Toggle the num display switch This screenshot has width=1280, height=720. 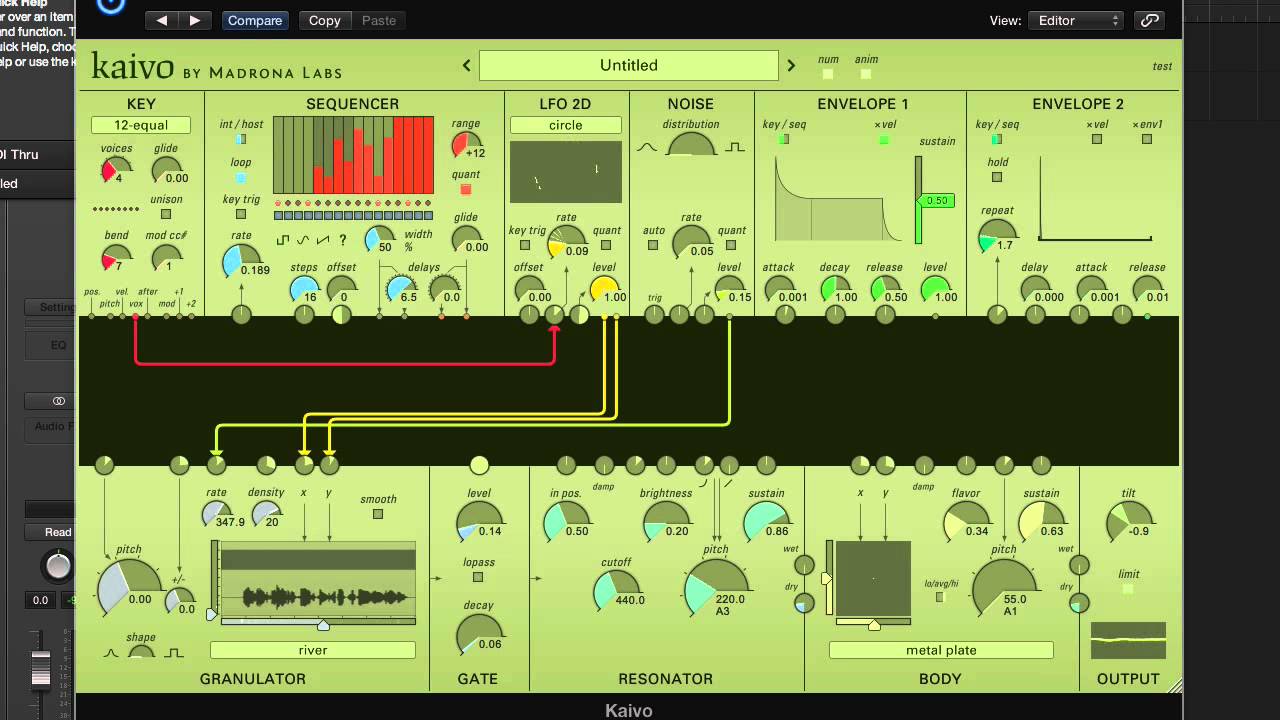(x=828, y=74)
